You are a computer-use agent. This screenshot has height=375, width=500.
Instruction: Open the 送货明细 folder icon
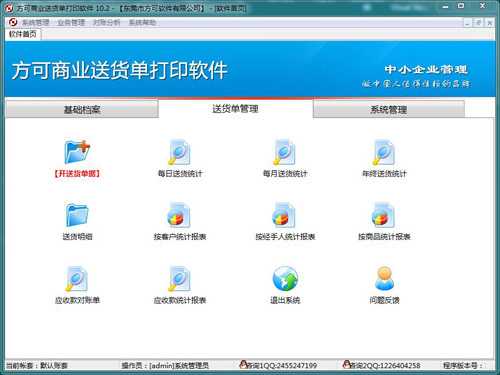(77, 215)
